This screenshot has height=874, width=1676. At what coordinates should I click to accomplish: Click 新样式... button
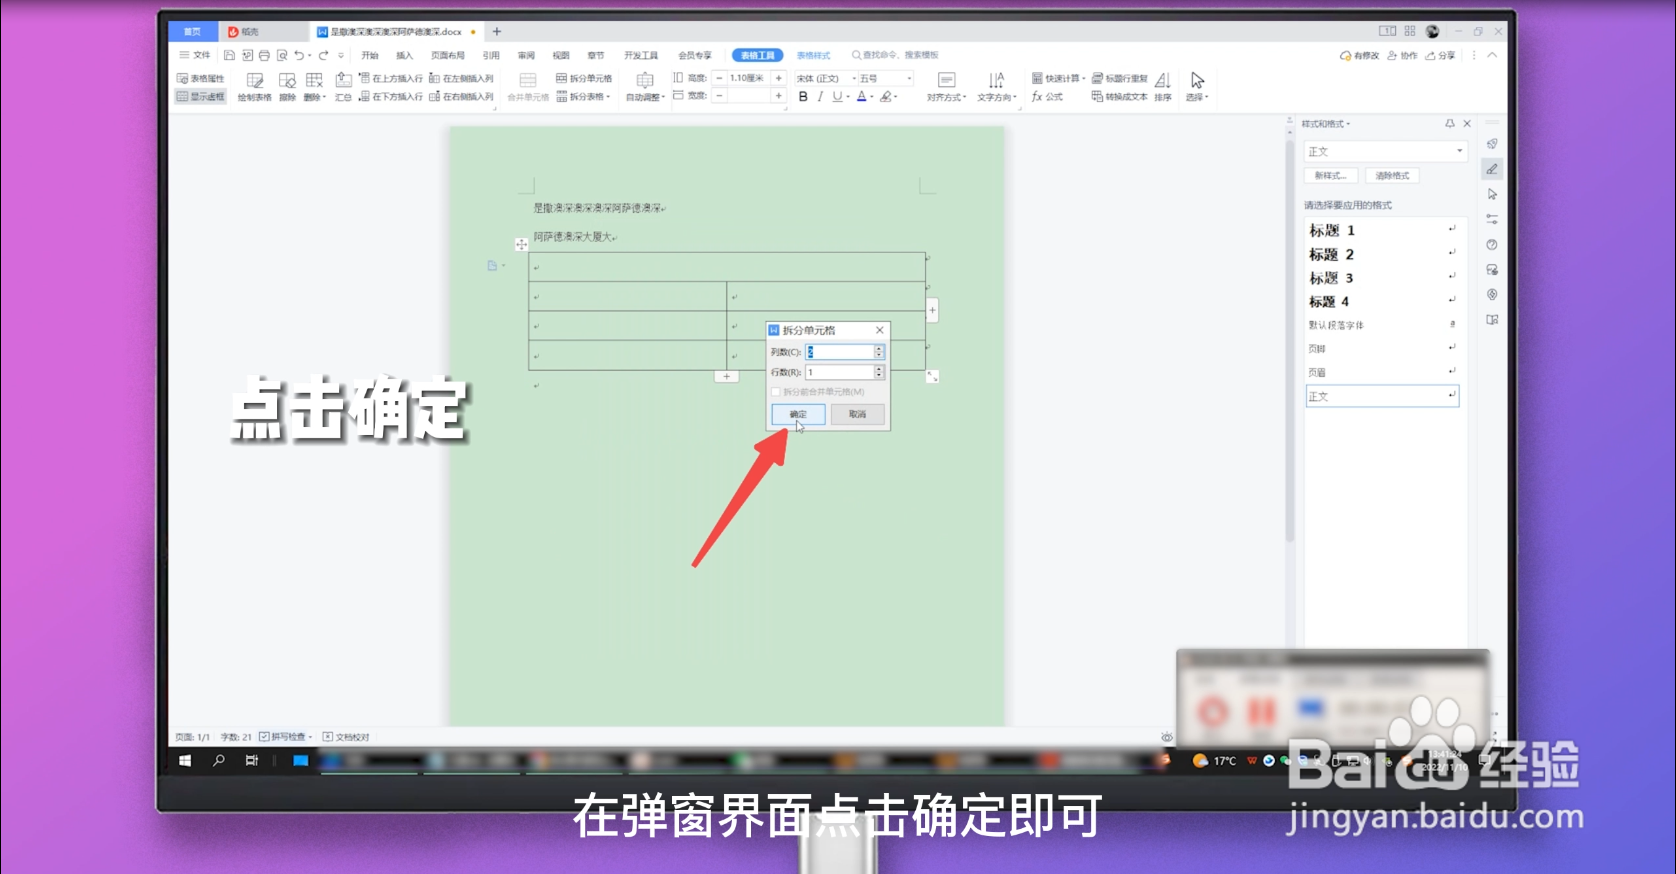(x=1331, y=176)
